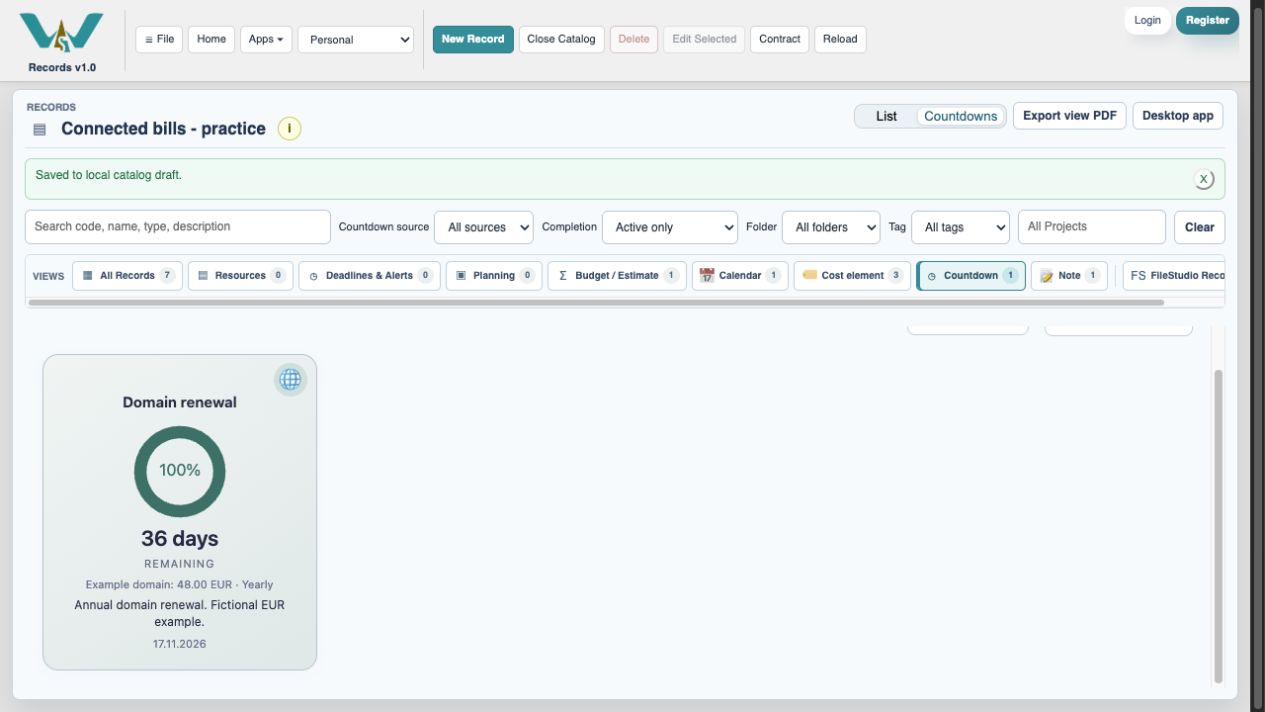Click the Register button
Viewport: 1265px width, 712px height.
click(1207, 20)
